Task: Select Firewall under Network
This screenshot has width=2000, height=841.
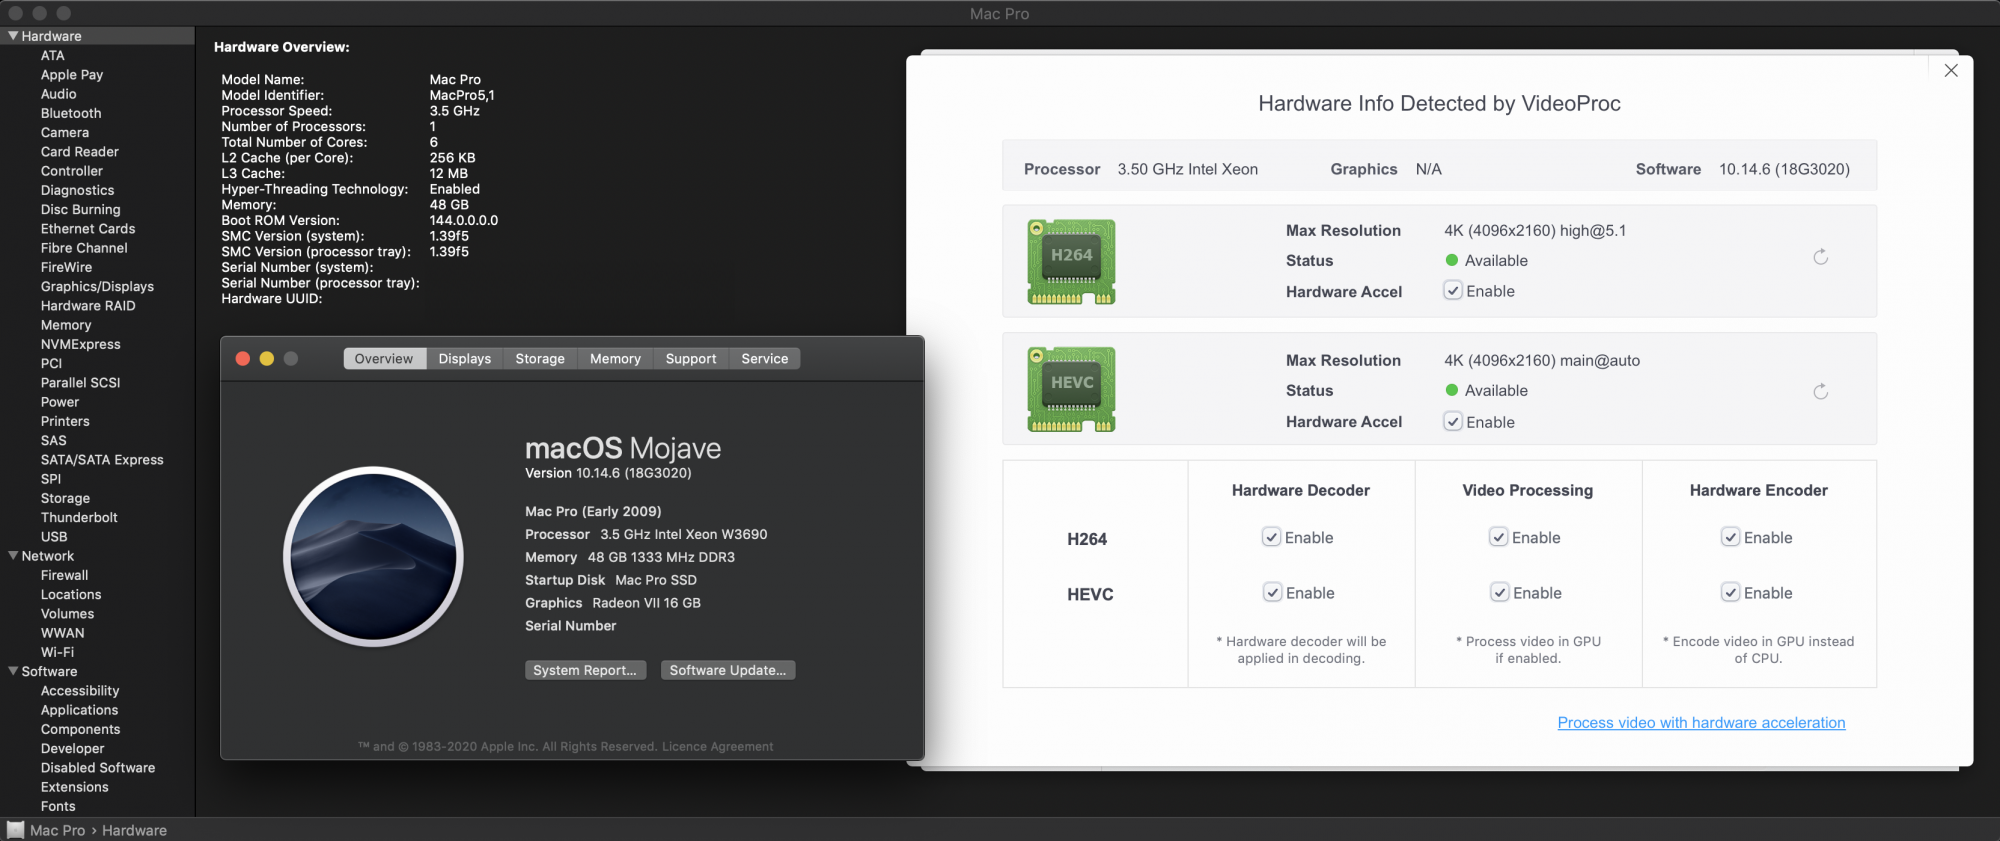Action: click(x=64, y=575)
